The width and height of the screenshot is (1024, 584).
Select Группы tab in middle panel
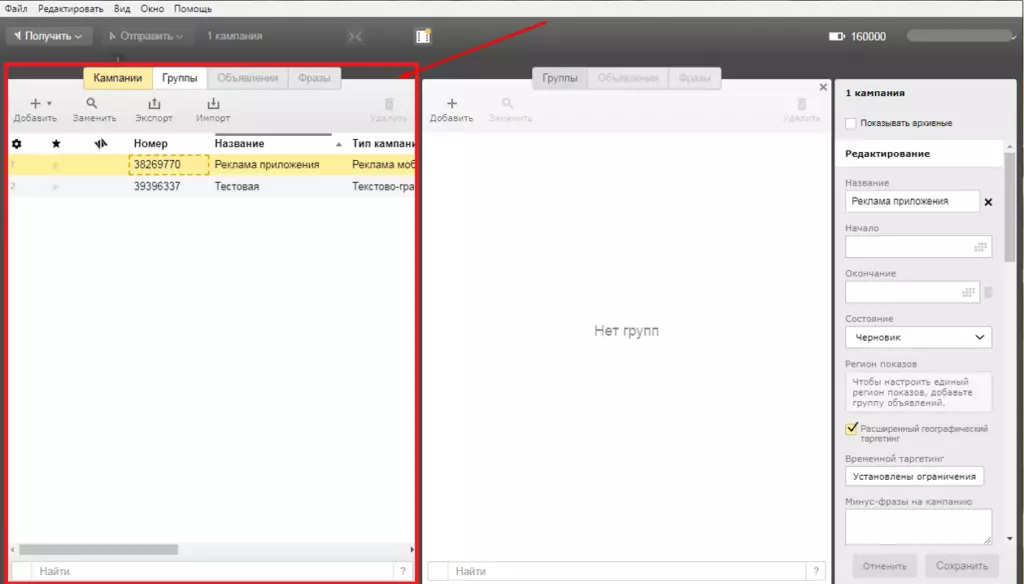coord(560,78)
